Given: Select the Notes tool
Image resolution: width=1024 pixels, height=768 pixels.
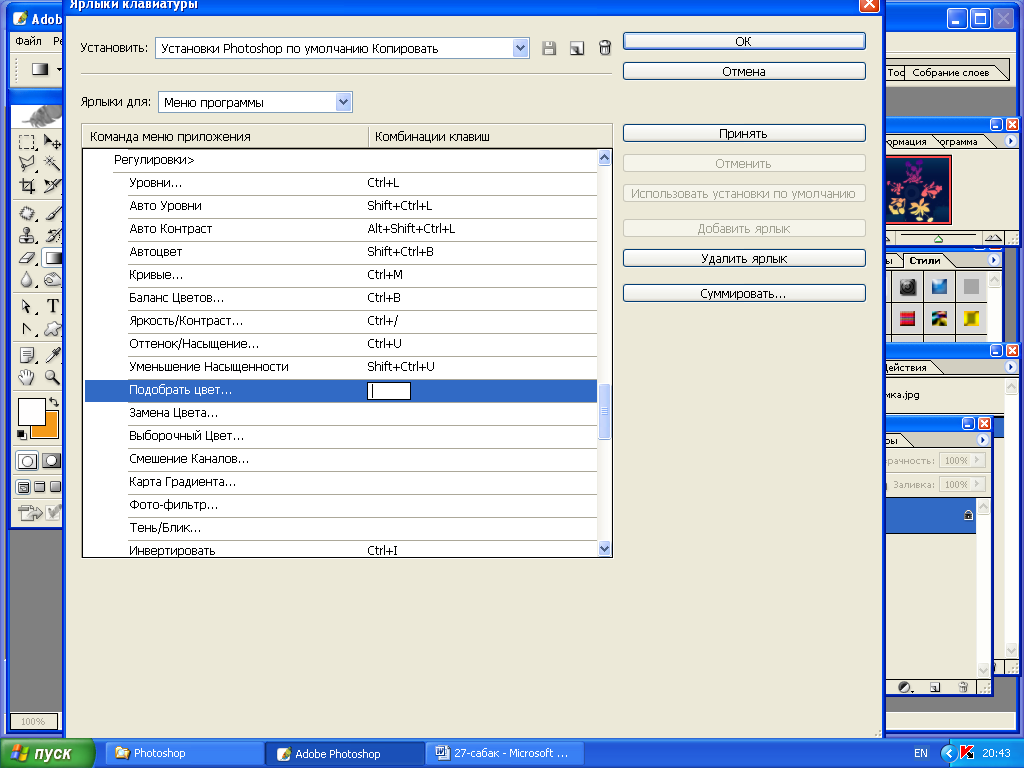Looking at the screenshot, I should [x=26, y=355].
